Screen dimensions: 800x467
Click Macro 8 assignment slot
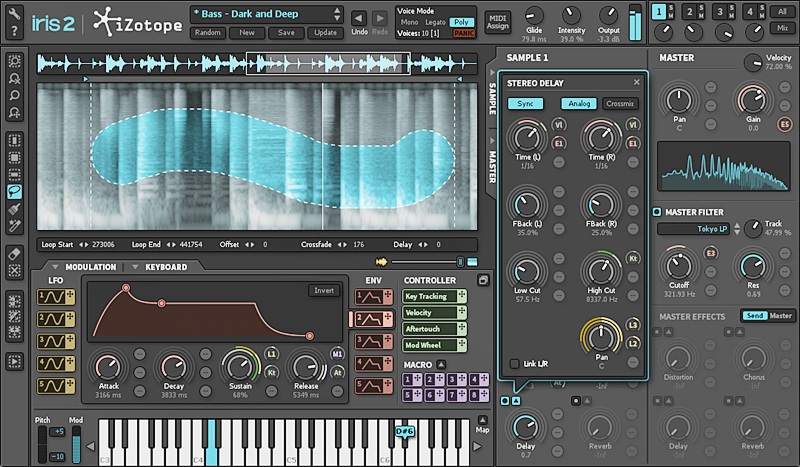(479, 395)
